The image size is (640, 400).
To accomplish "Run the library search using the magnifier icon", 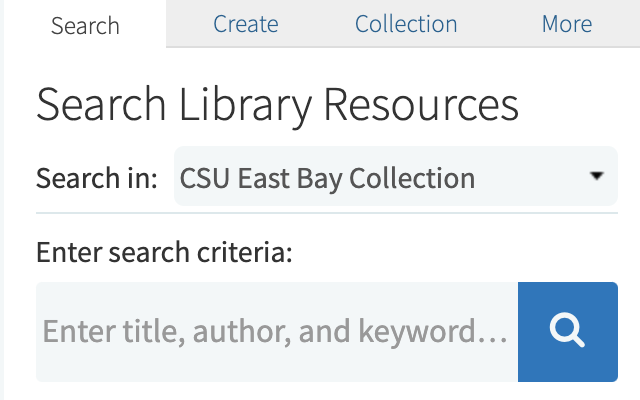I will coord(567,331).
